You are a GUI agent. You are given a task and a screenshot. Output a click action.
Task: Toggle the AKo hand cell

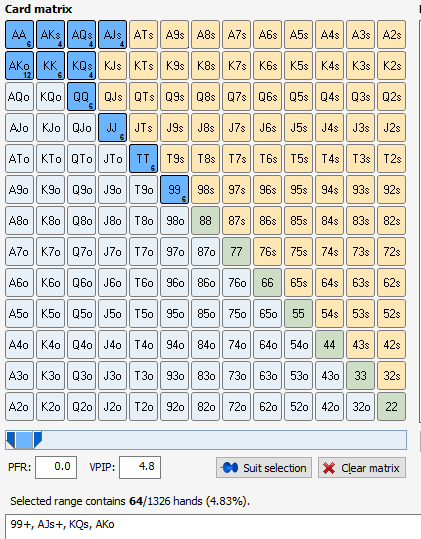(x=20, y=66)
